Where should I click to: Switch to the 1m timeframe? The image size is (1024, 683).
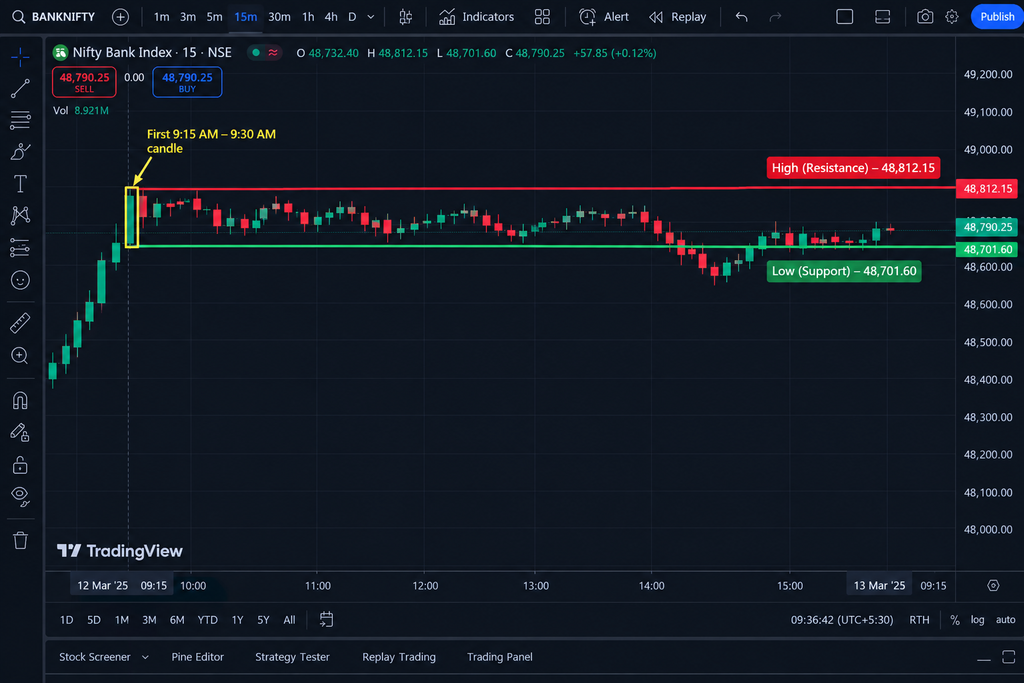click(161, 17)
